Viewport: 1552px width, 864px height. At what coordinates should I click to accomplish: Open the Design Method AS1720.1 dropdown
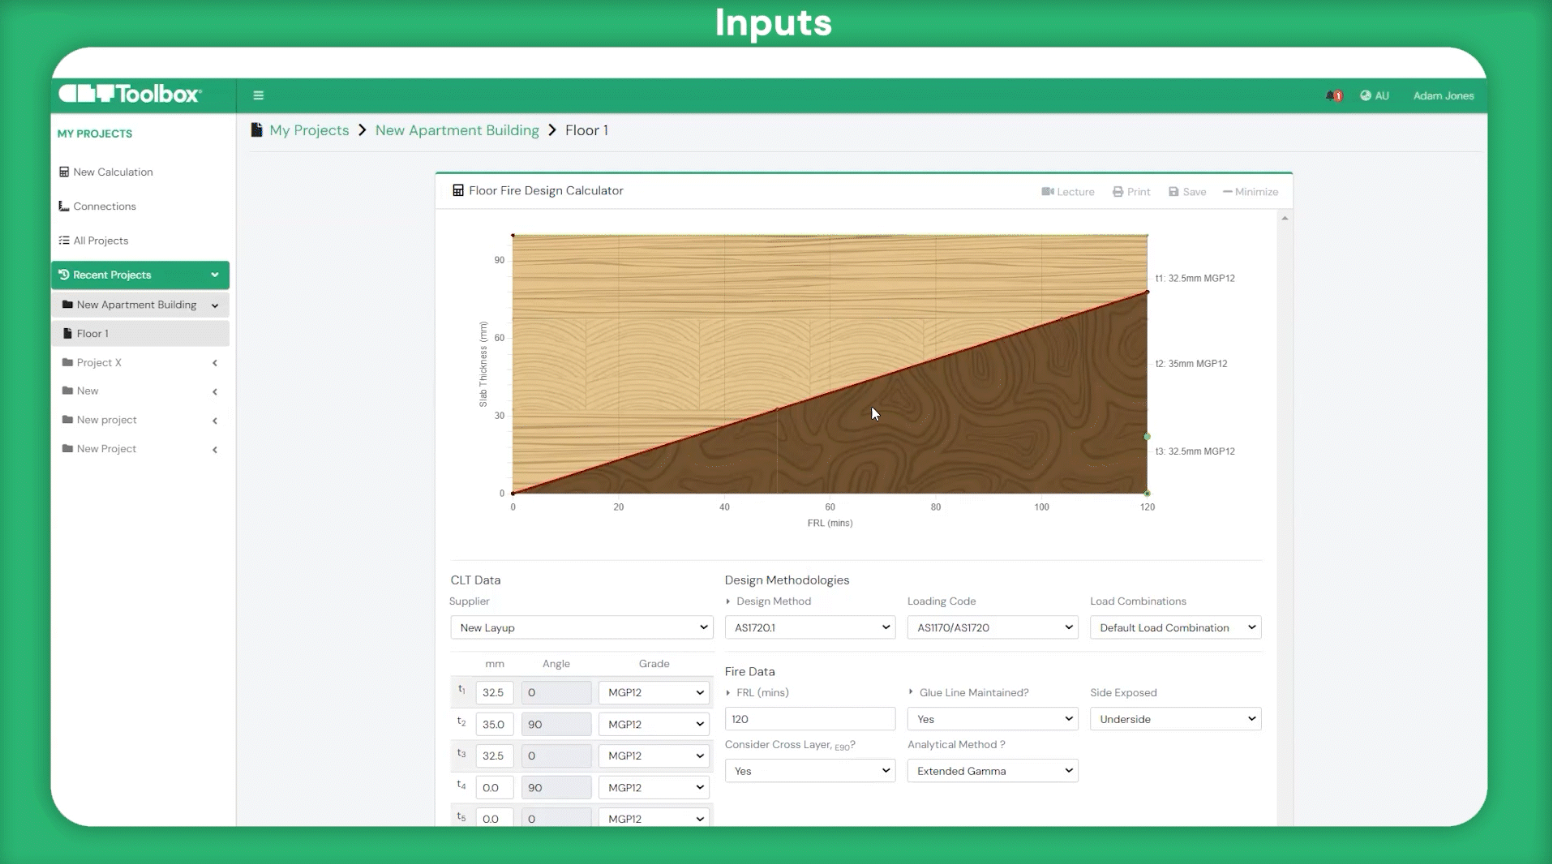point(809,628)
